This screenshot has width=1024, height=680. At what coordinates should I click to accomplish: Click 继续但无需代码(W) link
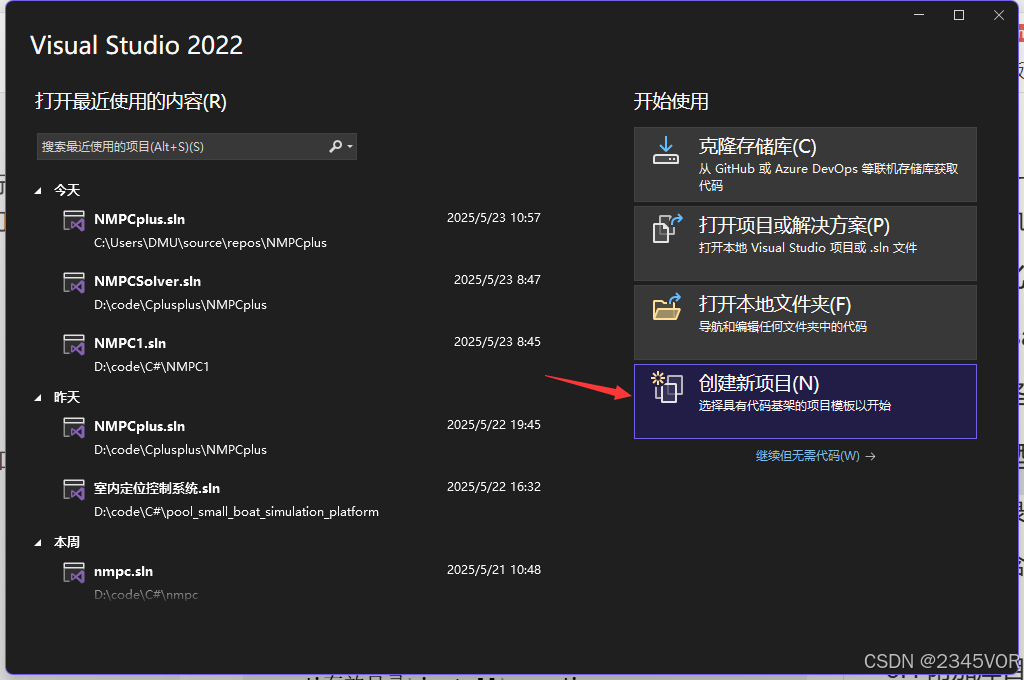[x=815, y=456]
